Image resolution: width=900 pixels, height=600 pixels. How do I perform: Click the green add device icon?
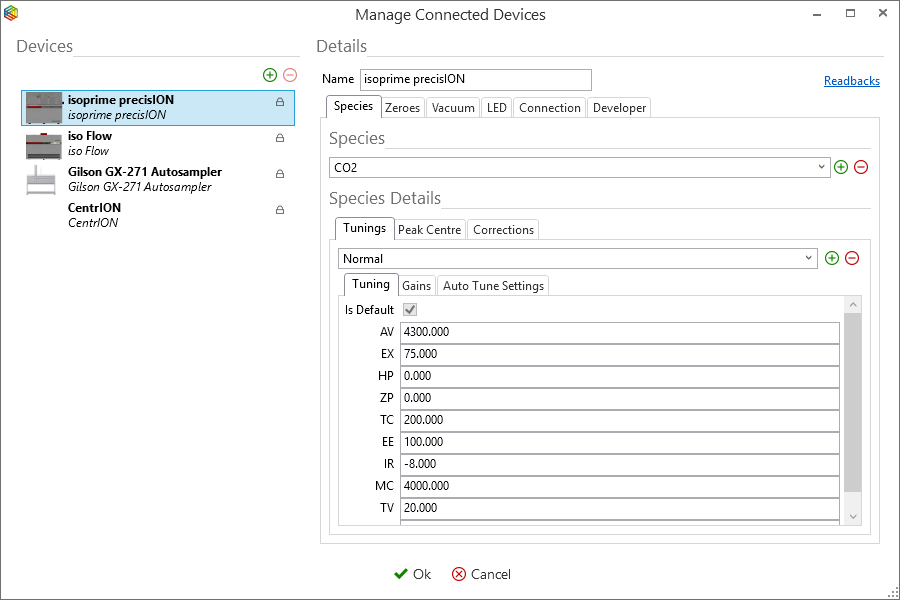tap(270, 75)
